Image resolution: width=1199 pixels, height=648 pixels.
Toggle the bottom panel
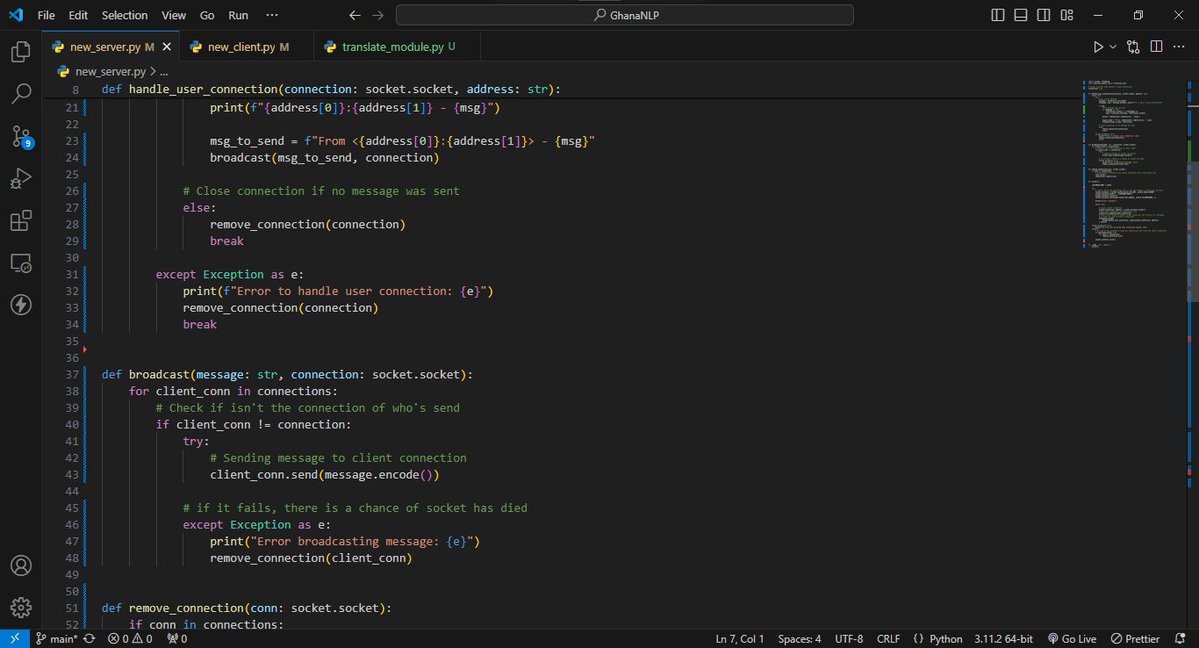(1021, 15)
